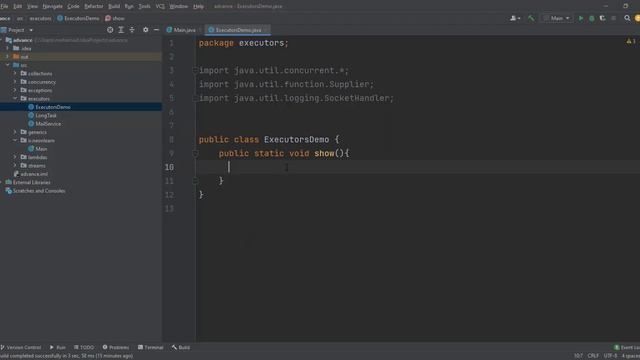Click the fold marker beside import on line 3

195,70
